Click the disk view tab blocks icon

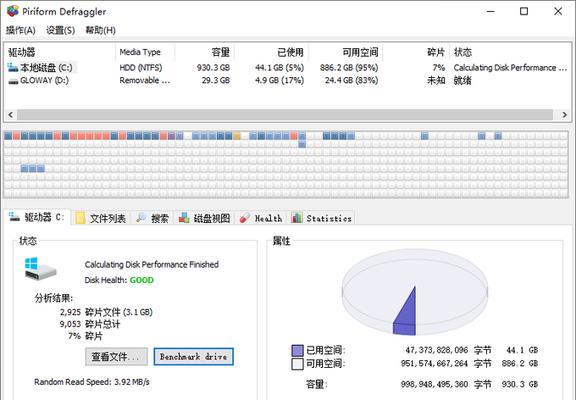point(184,218)
